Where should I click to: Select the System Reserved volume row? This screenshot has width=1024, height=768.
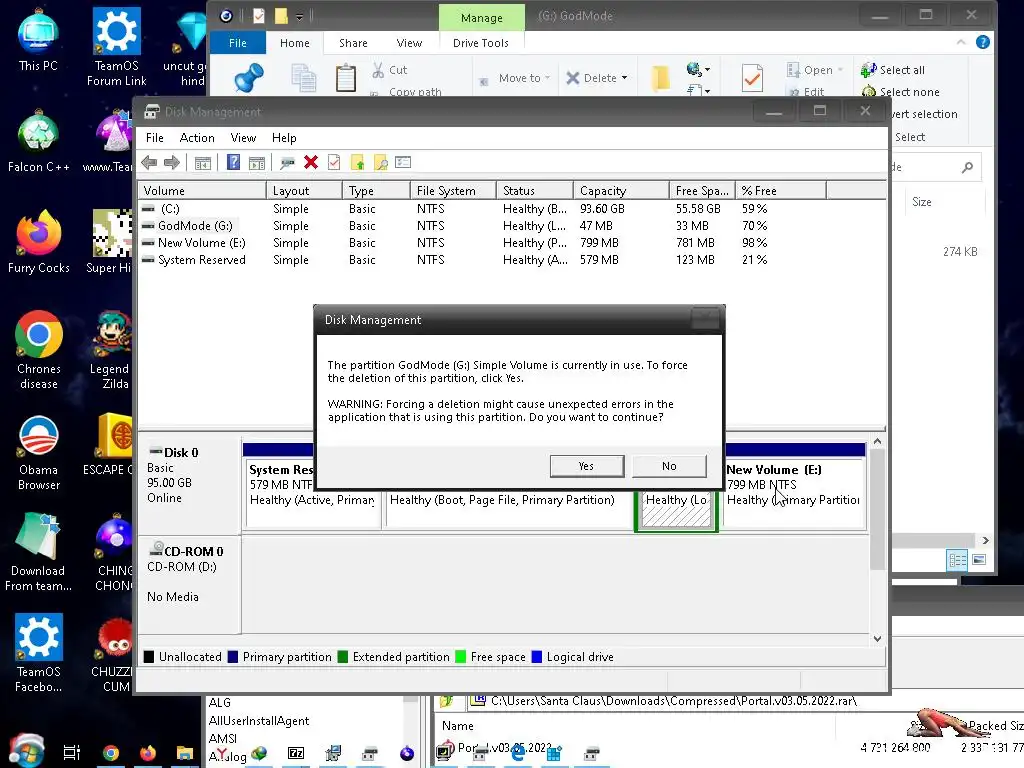(453, 260)
